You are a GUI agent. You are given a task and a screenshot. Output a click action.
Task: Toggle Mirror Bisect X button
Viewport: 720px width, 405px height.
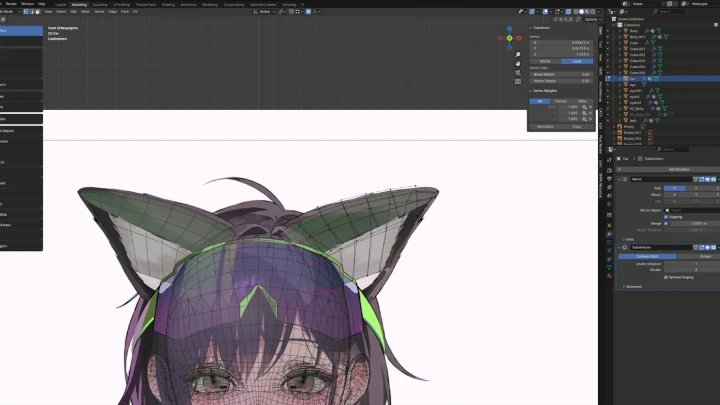tap(675, 195)
